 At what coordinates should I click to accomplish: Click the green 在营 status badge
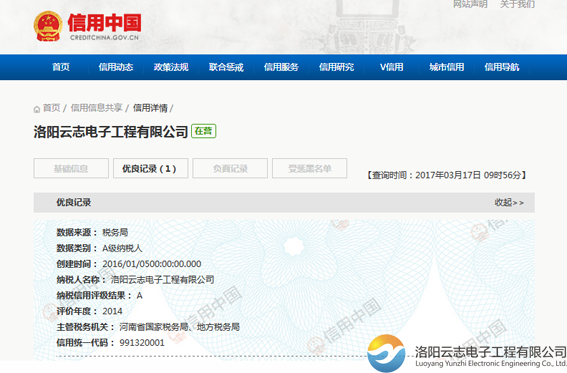[203, 131]
